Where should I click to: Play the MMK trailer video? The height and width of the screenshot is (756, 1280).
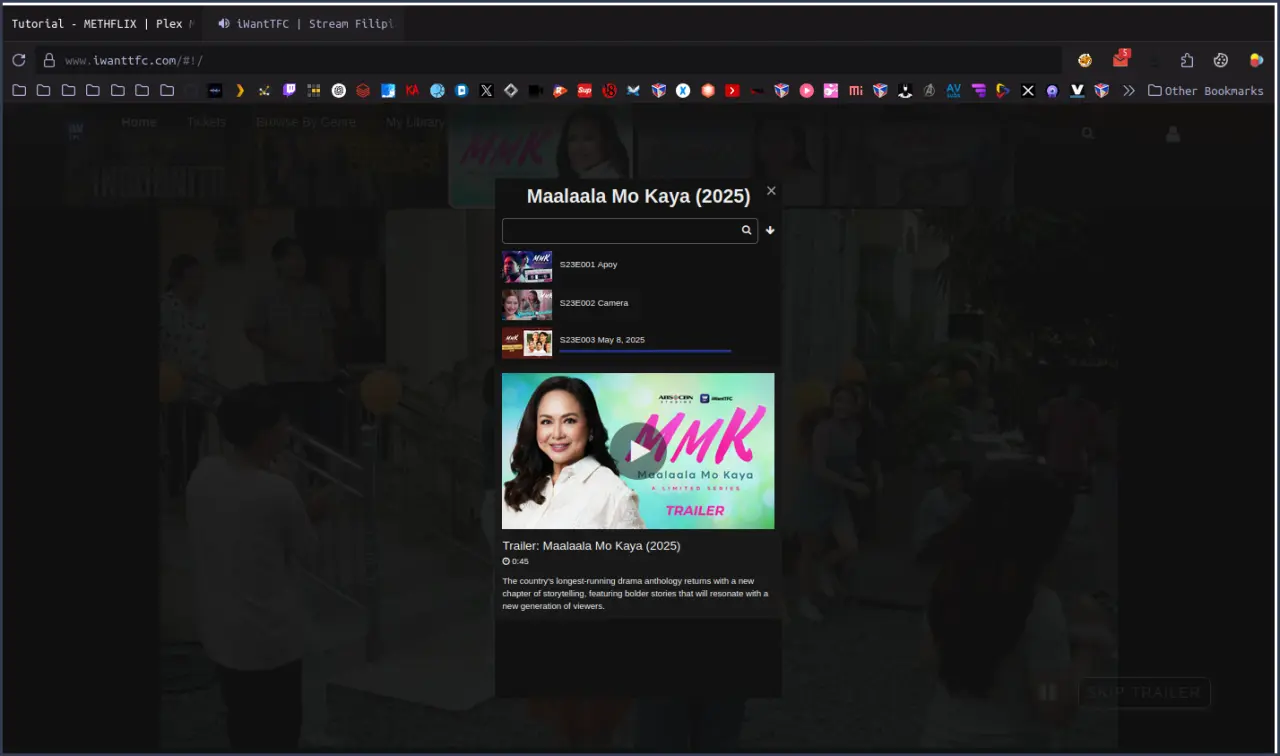638,451
